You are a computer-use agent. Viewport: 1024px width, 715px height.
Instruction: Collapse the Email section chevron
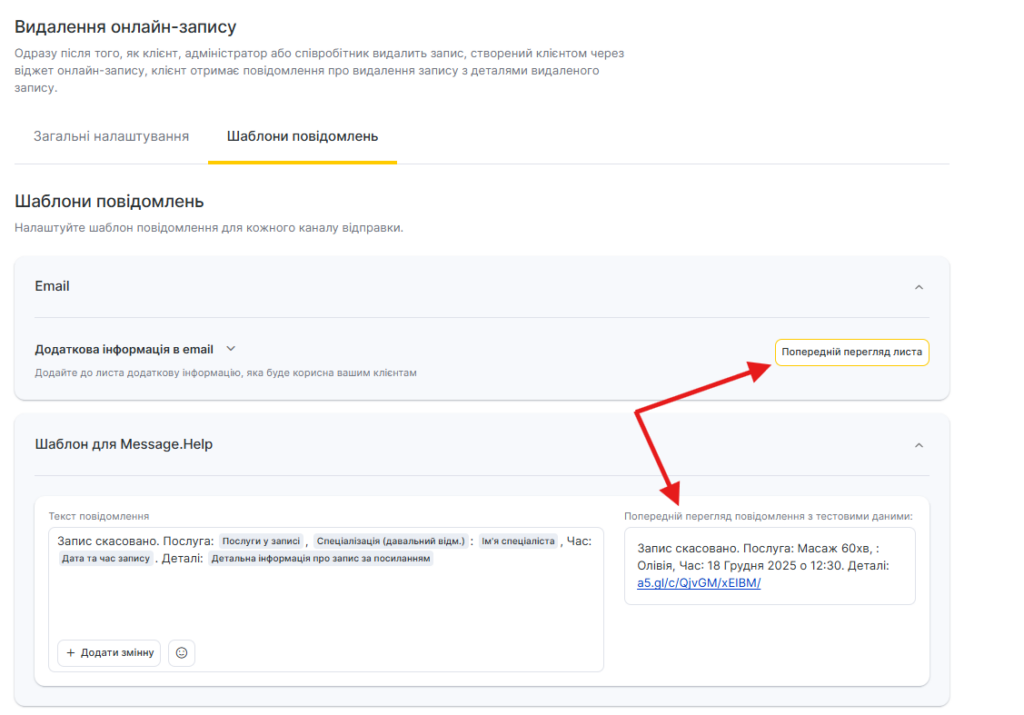pyautogui.click(x=919, y=287)
